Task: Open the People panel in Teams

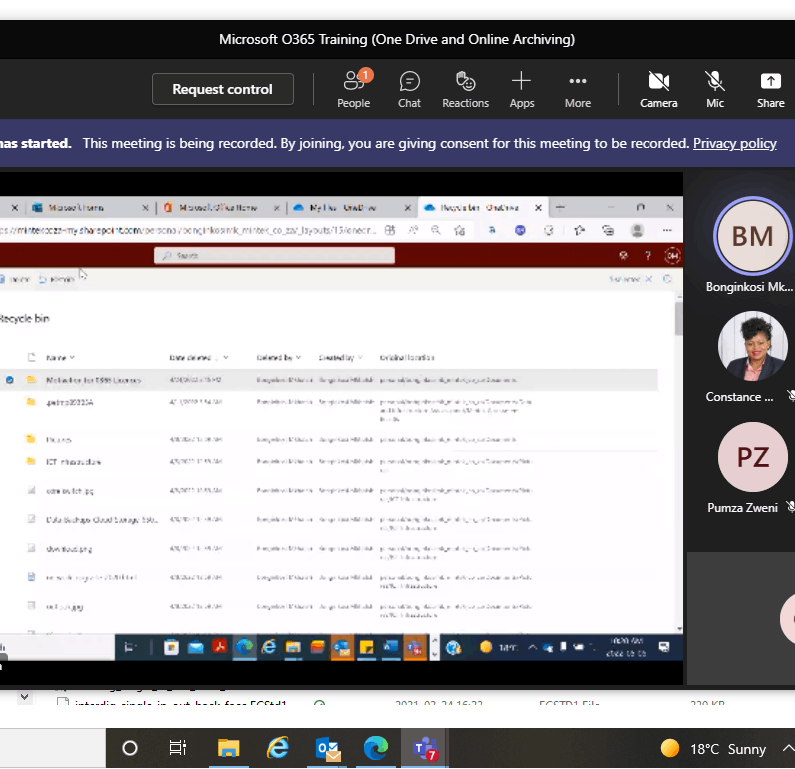Action: (353, 89)
